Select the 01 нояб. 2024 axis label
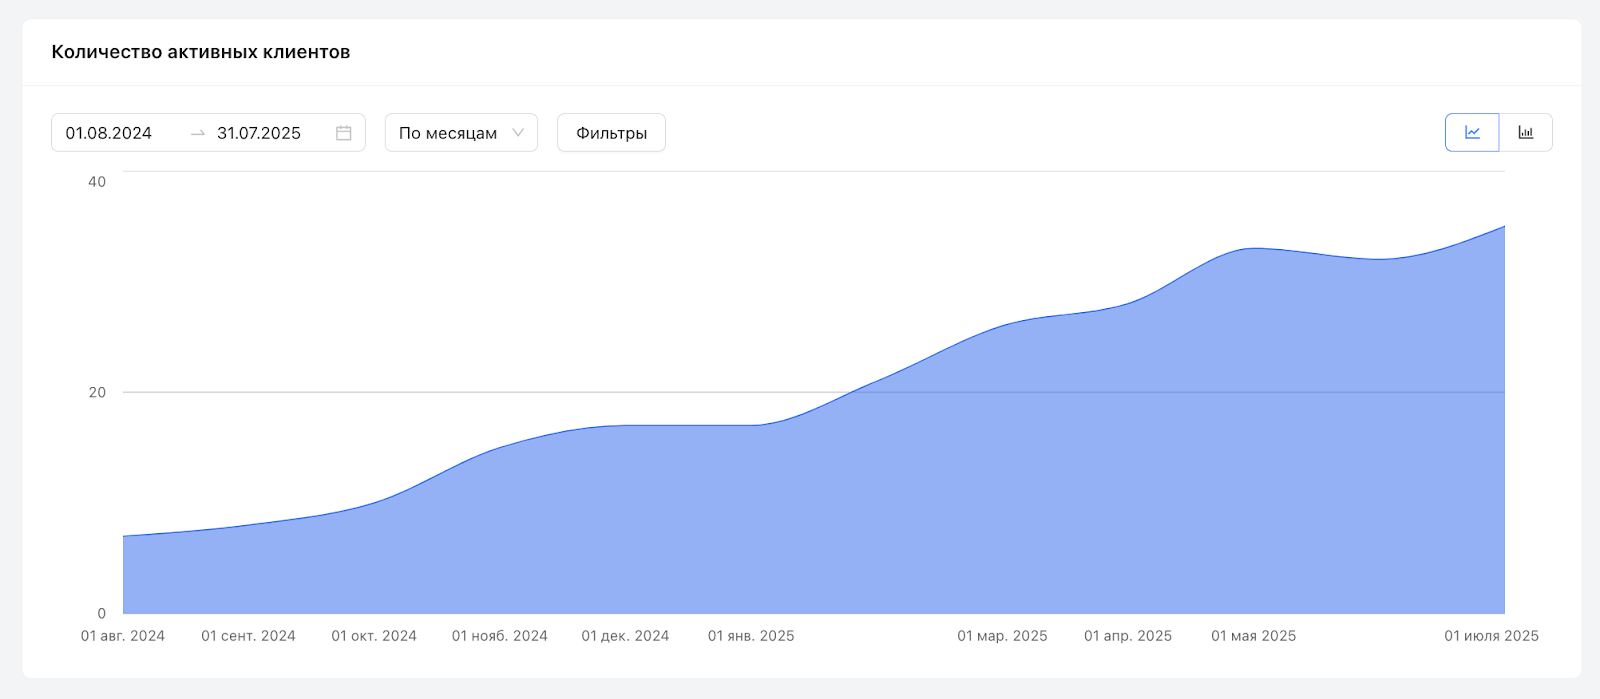This screenshot has width=1600, height=699. pos(500,636)
